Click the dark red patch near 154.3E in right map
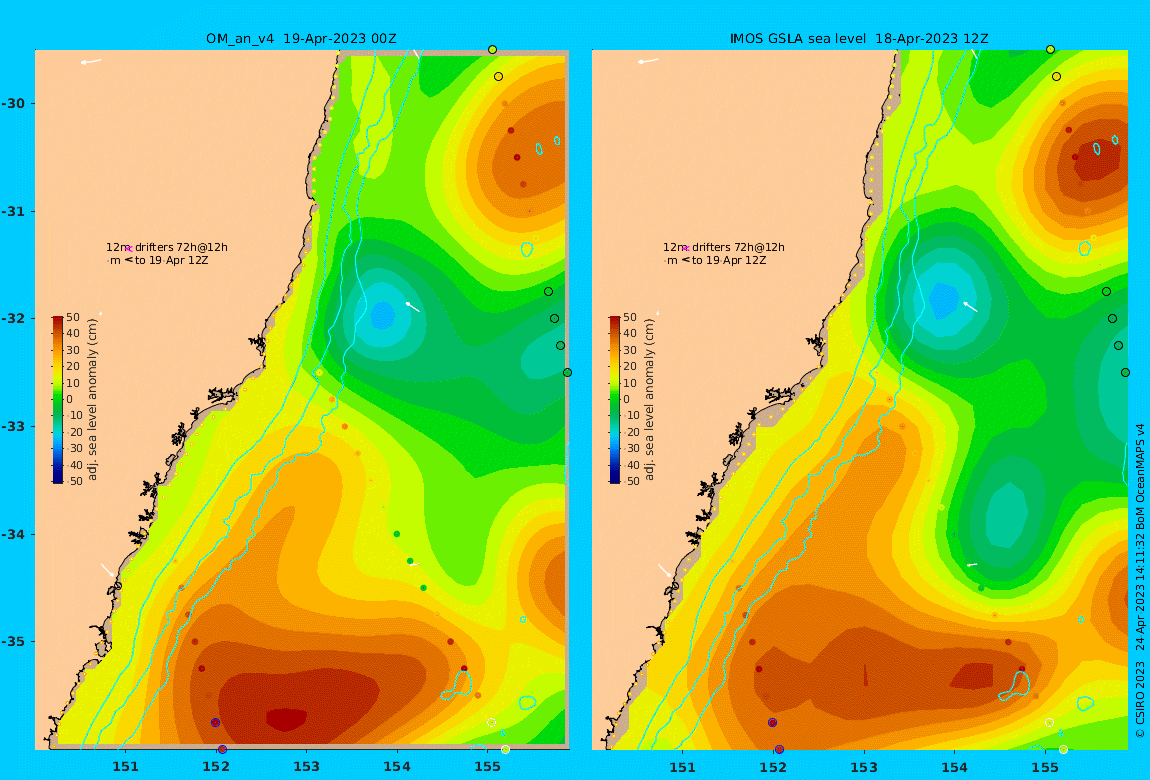1150x780 pixels. click(x=973, y=675)
